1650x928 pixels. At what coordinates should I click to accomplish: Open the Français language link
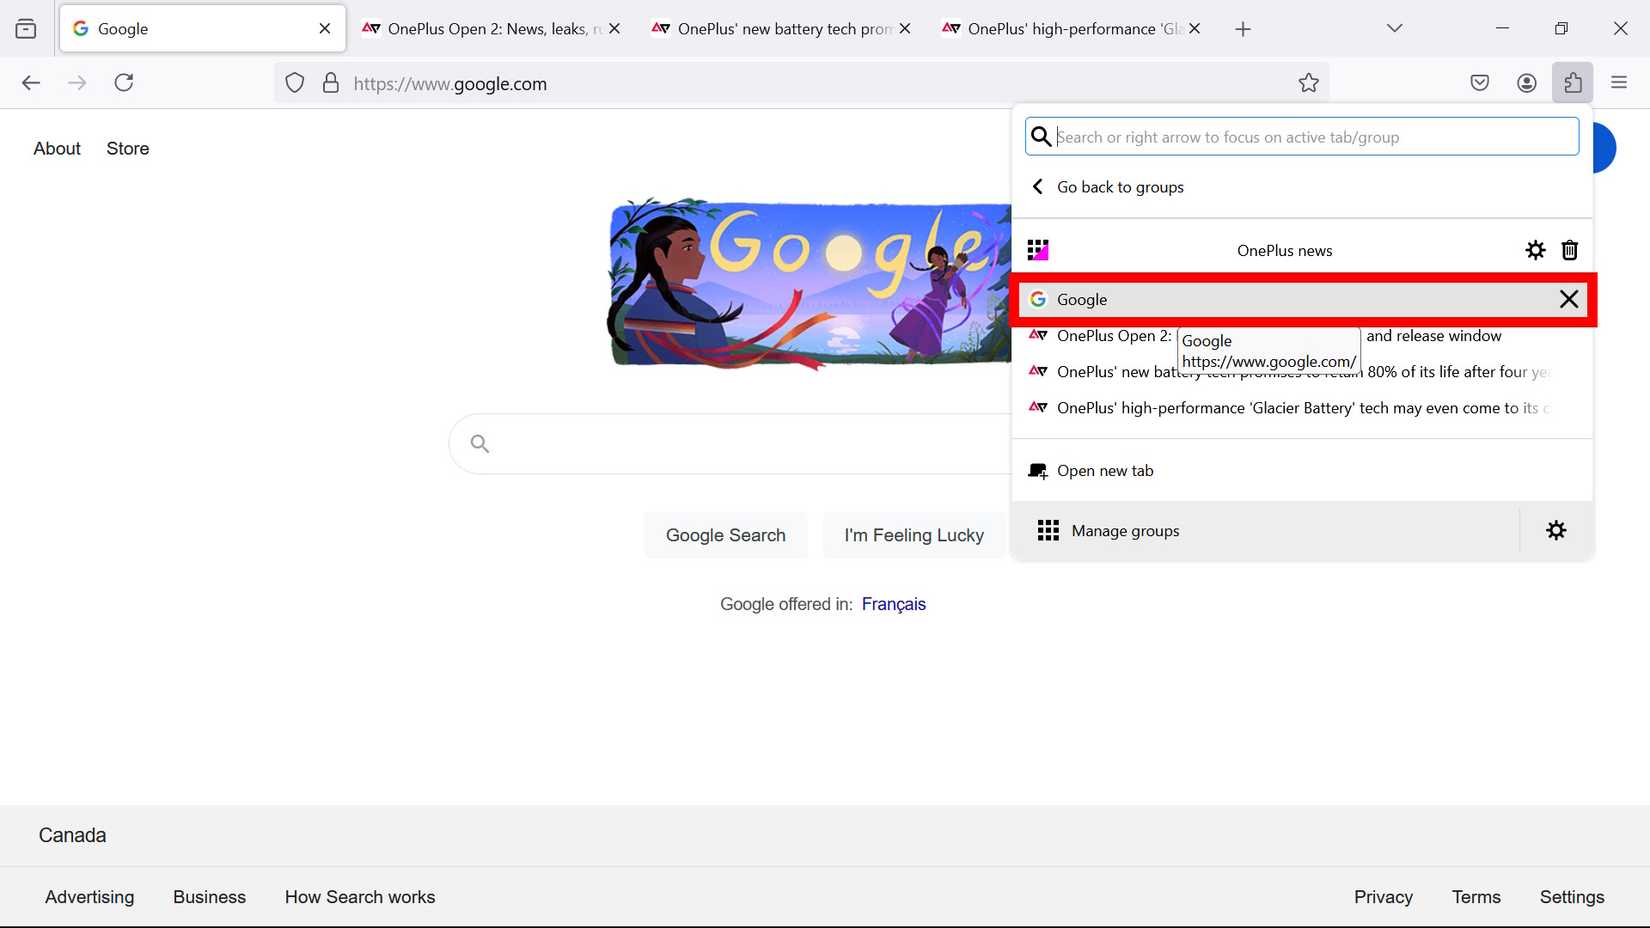pyautogui.click(x=893, y=604)
